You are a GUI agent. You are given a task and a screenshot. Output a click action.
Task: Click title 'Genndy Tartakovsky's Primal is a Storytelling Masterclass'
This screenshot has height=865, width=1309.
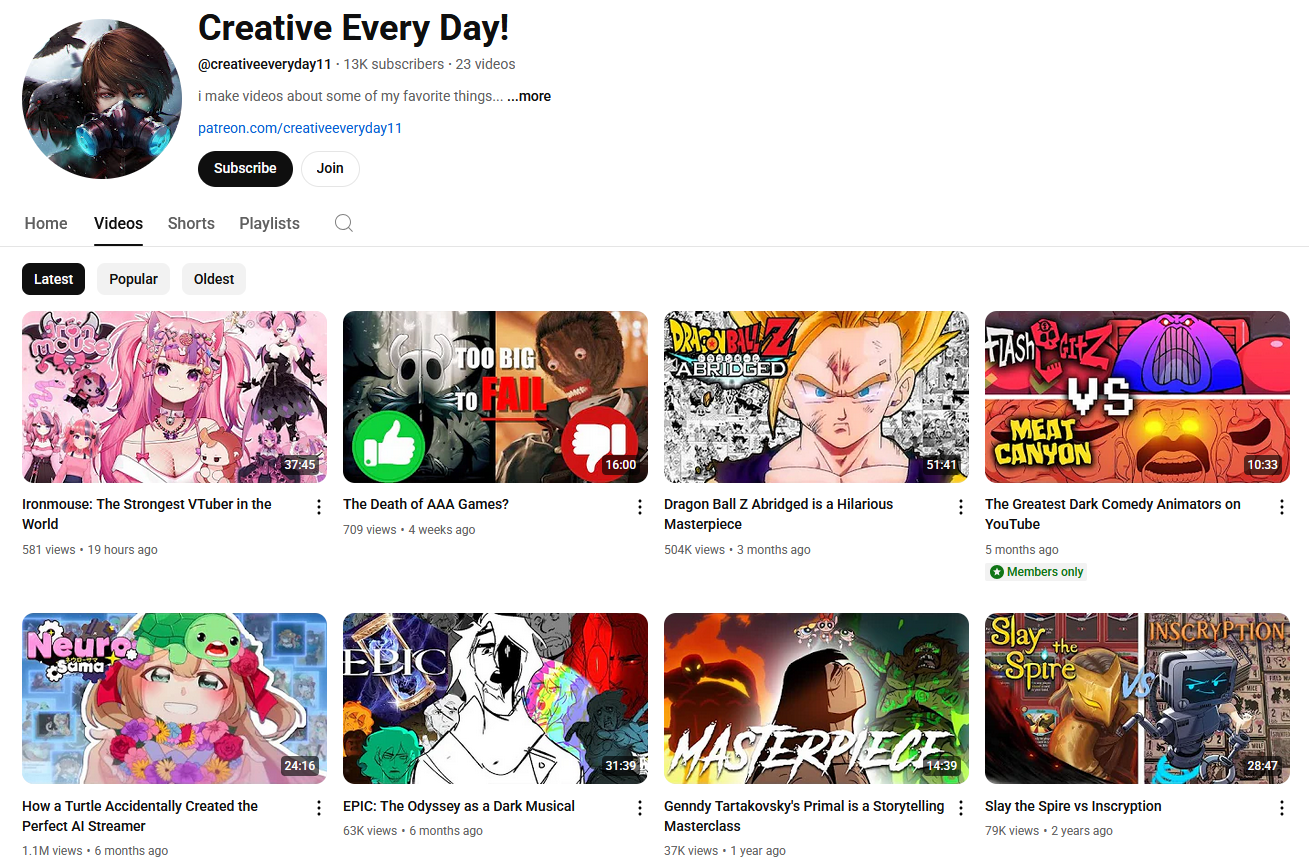tap(804, 816)
